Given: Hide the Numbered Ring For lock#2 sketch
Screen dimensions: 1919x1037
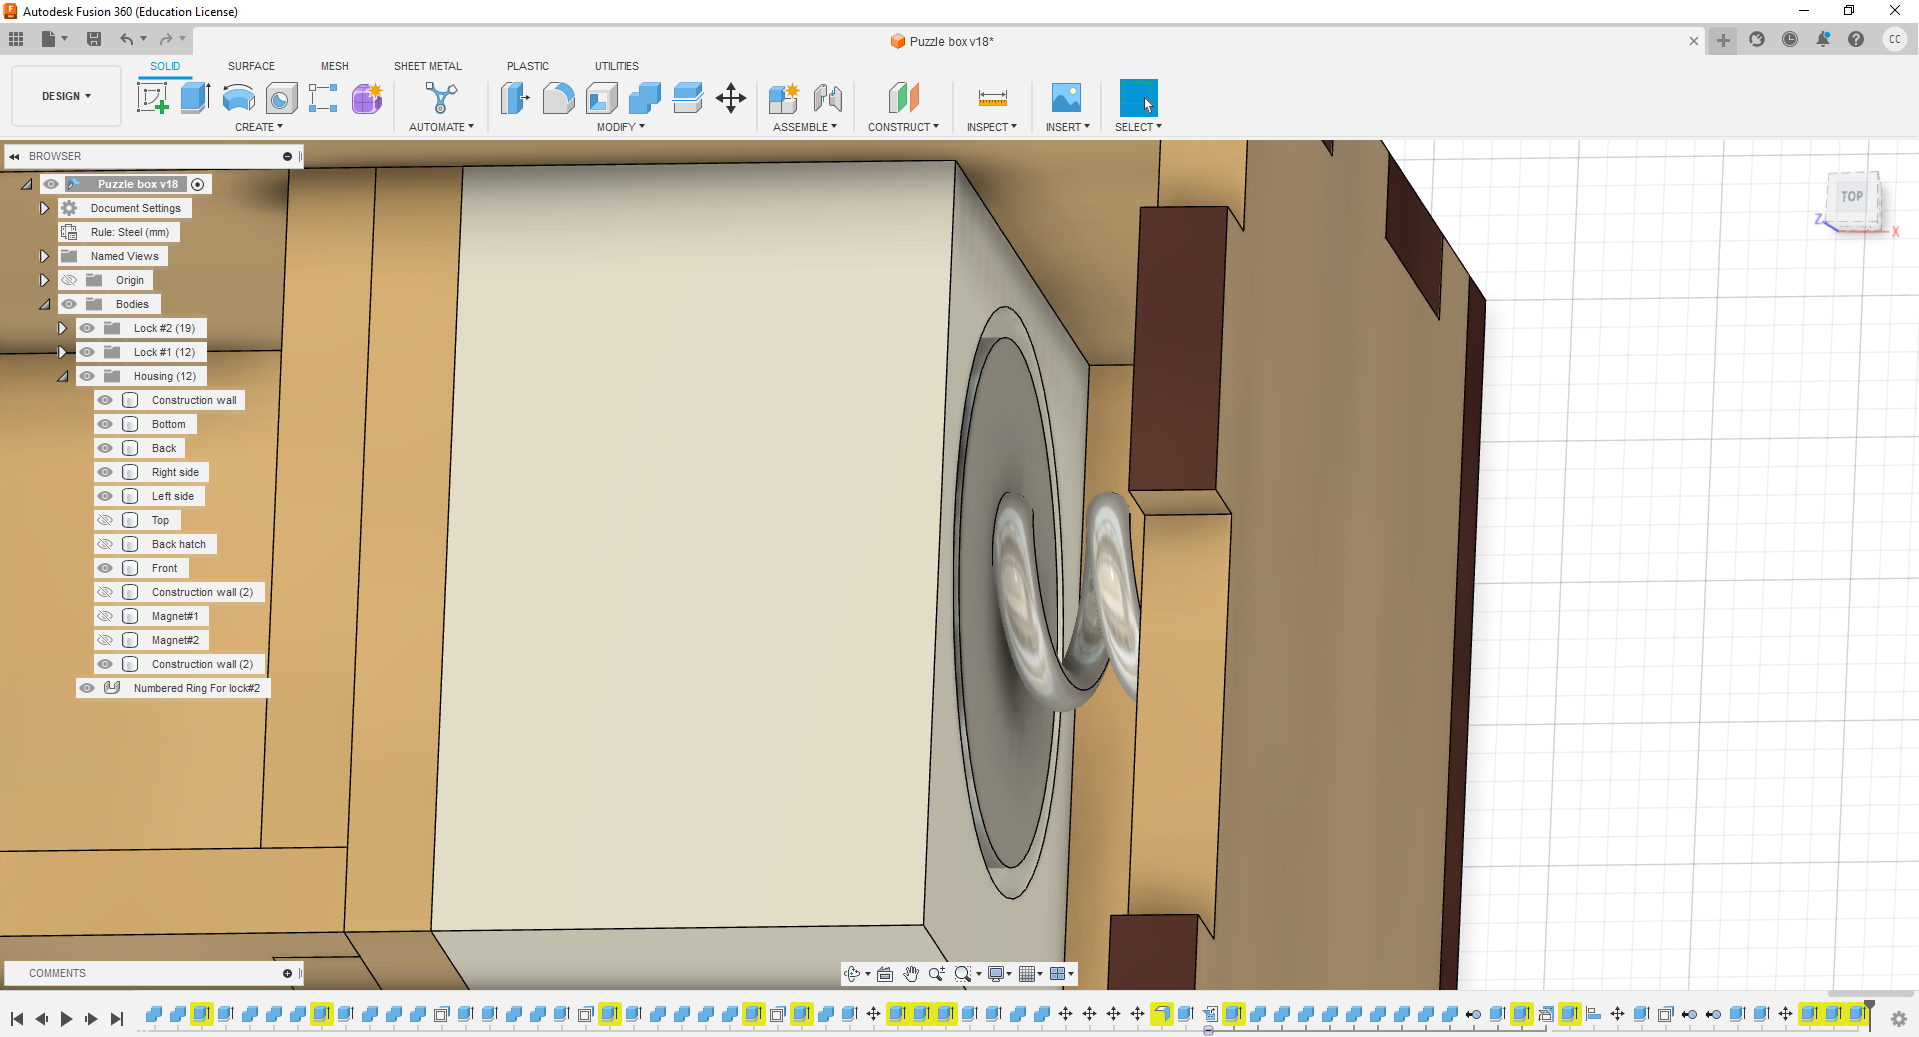Looking at the screenshot, I should pyautogui.click(x=87, y=688).
